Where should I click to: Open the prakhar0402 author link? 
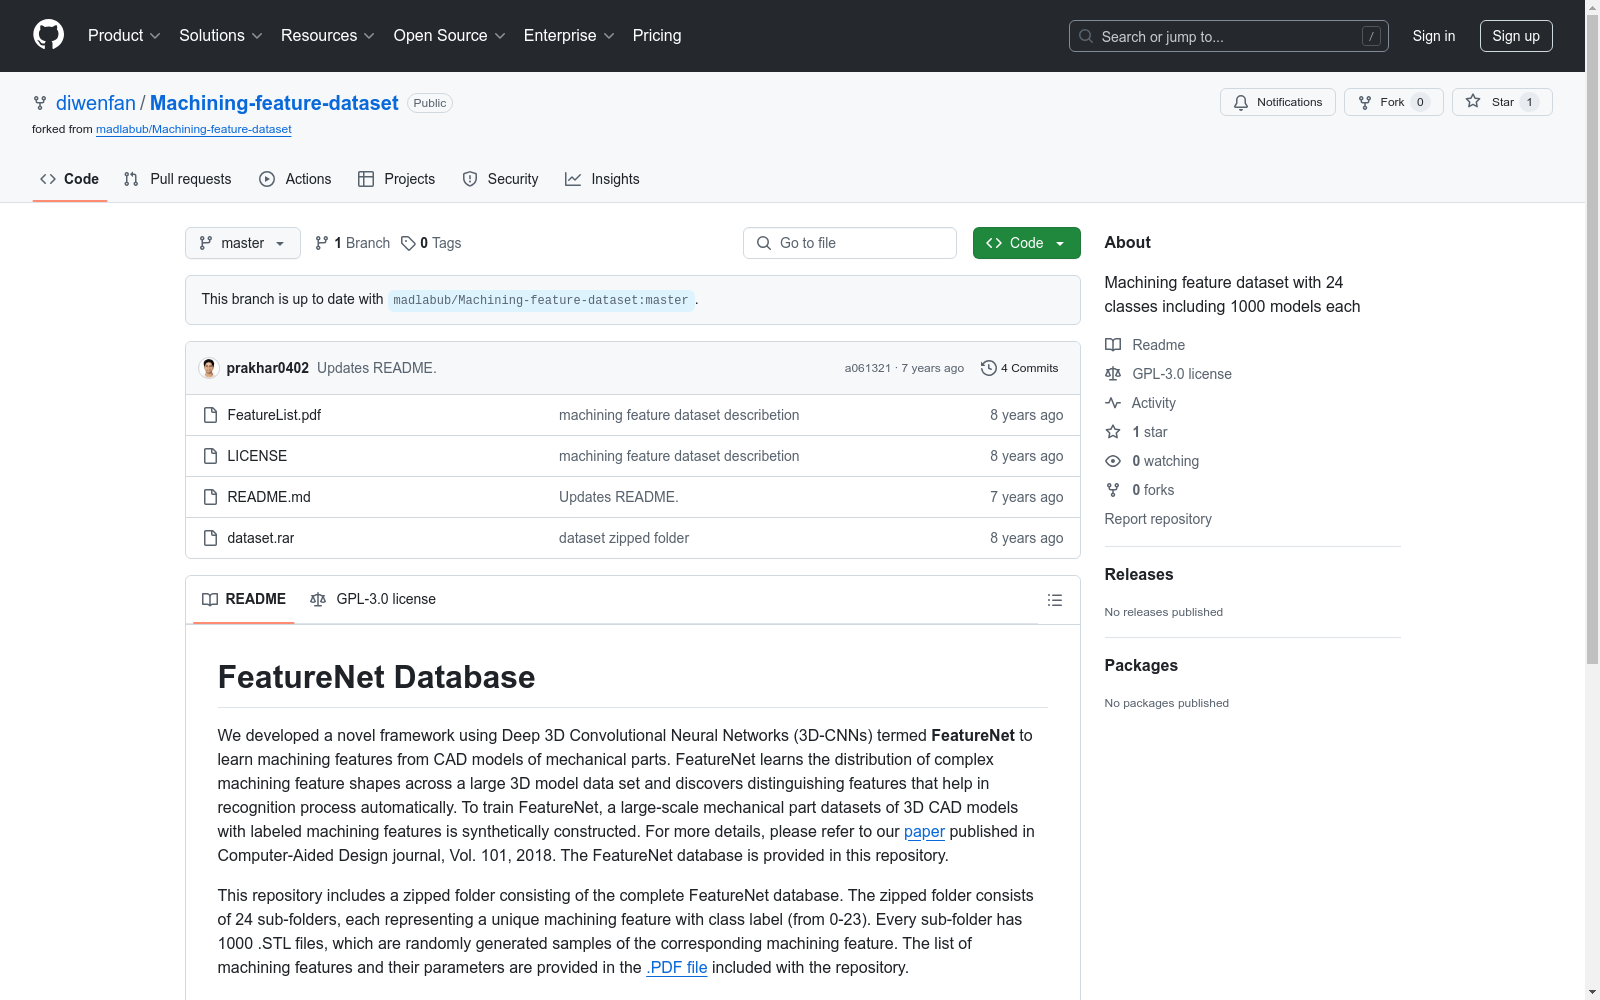(x=268, y=368)
